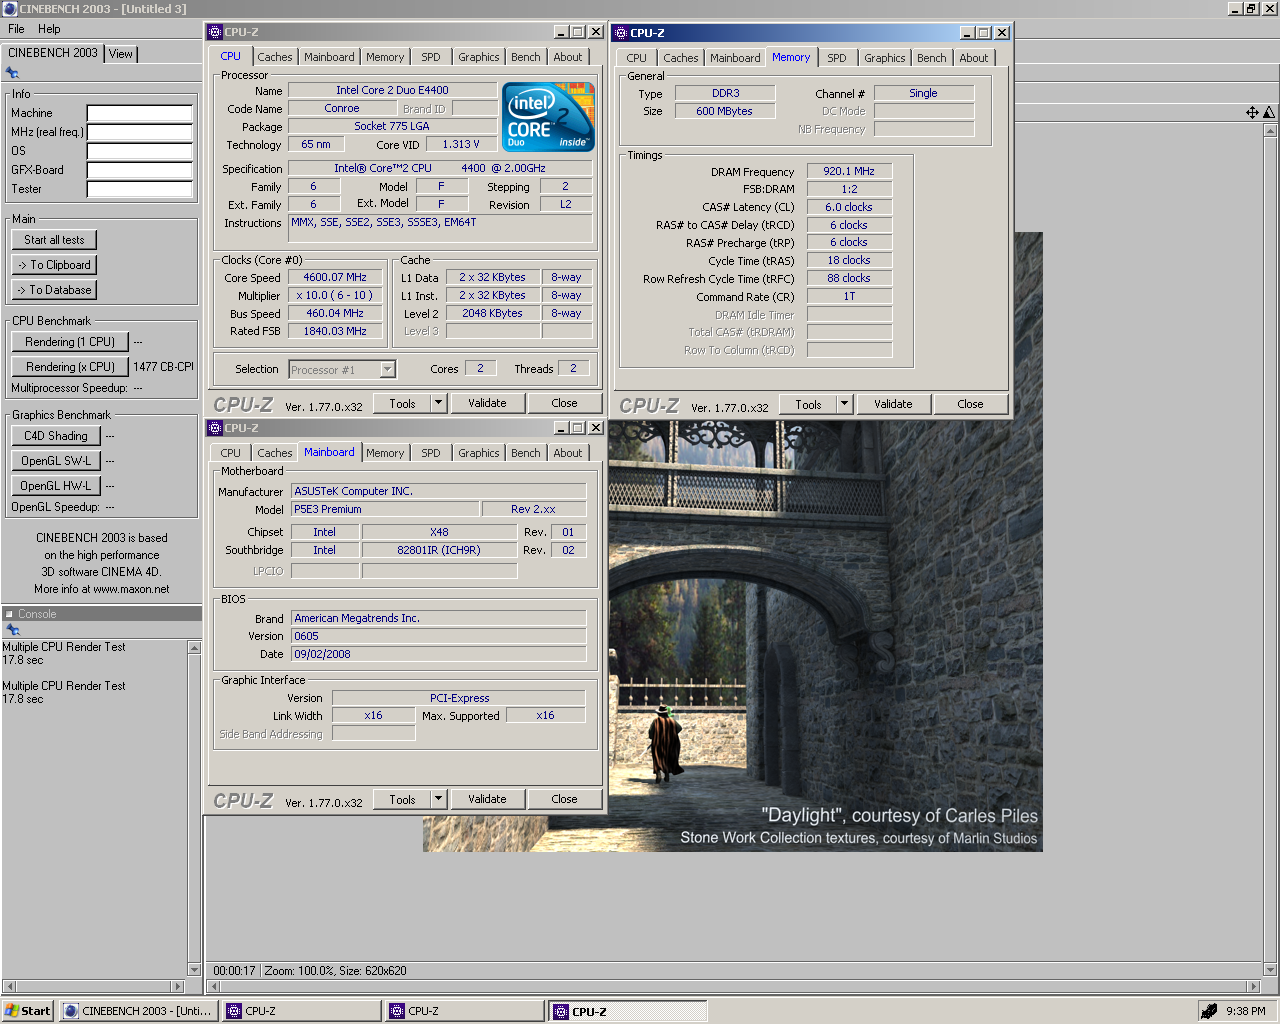The height and width of the screenshot is (1024, 1280).
Task: Click Console scrollbar down arrow
Action: click(194, 969)
